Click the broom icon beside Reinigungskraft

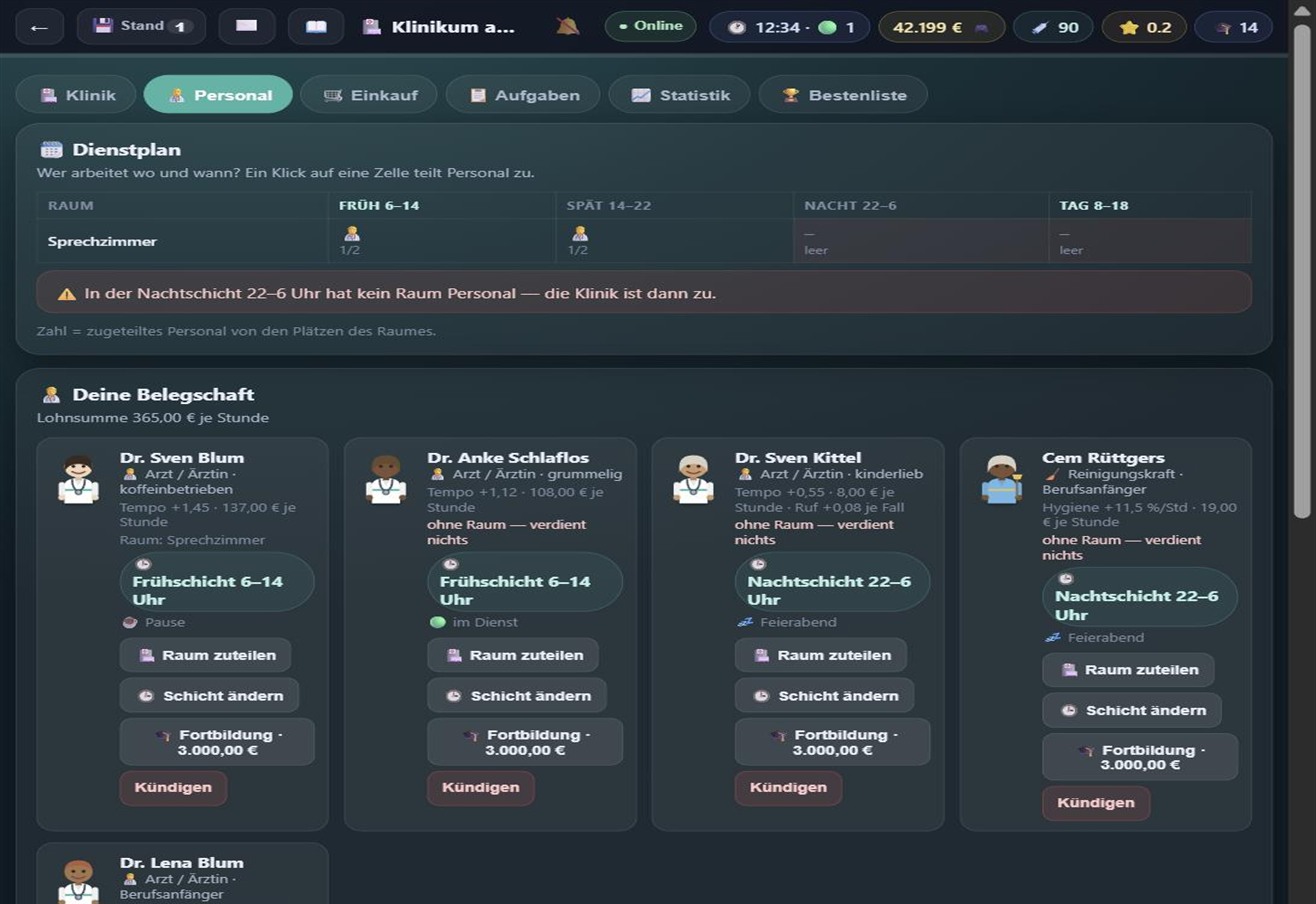[1052, 474]
